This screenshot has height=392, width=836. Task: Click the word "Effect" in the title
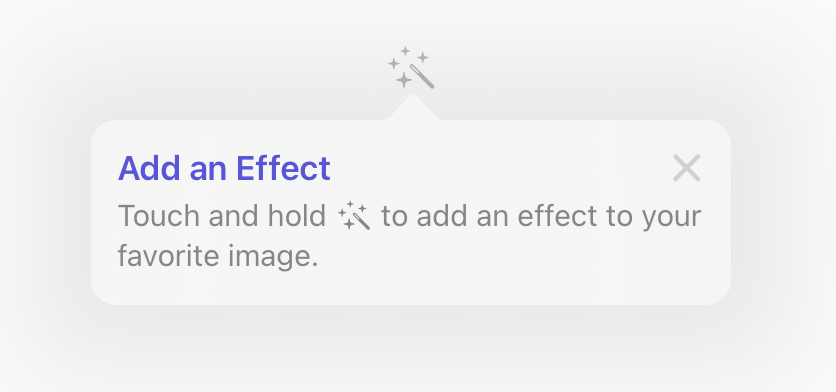tap(283, 168)
